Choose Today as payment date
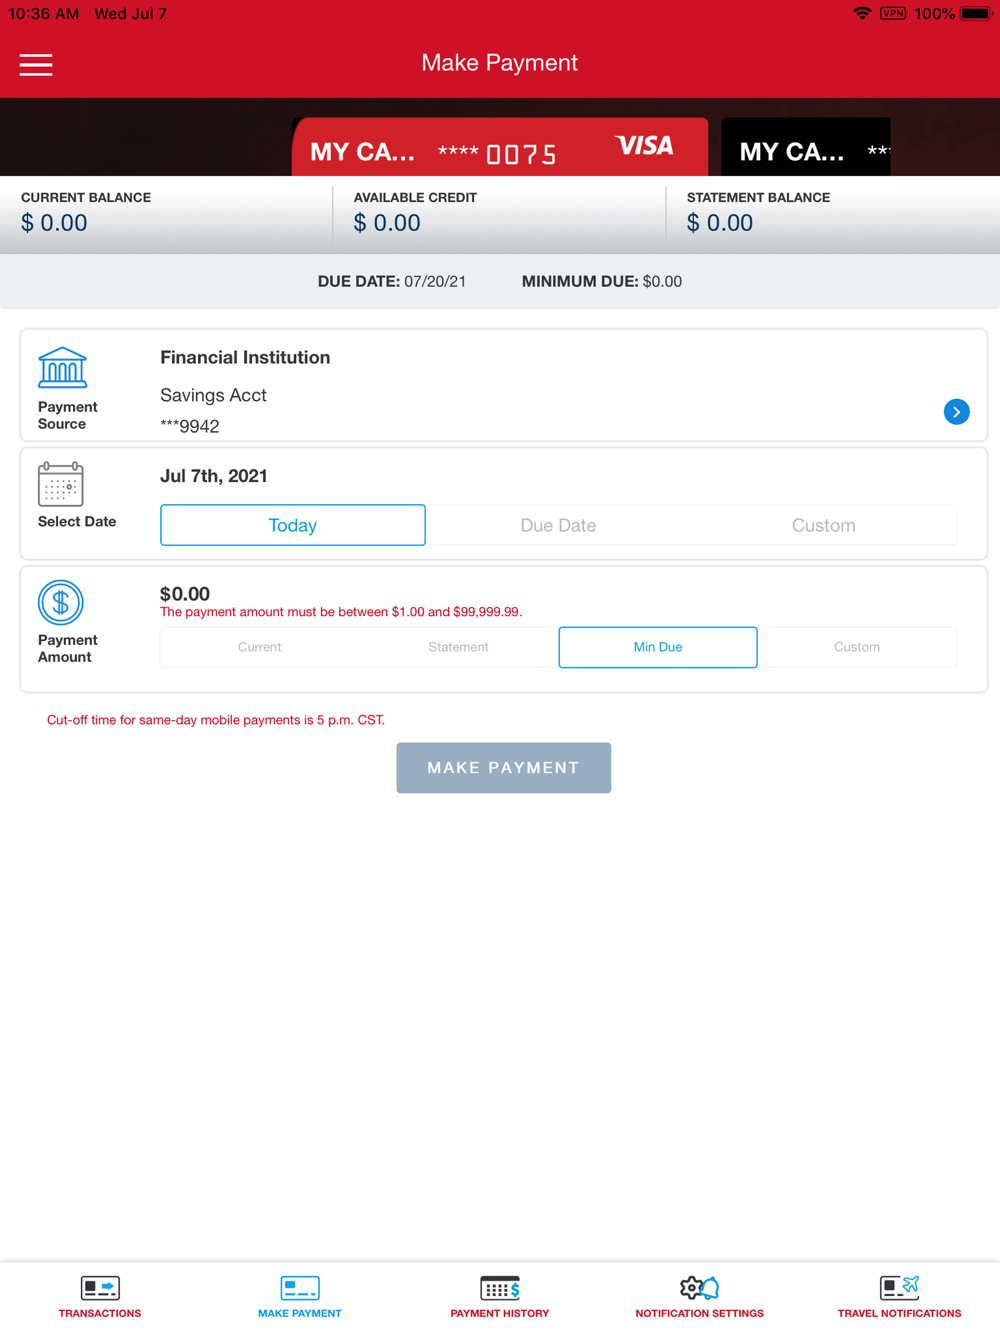This screenshot has width=1000, height=1334. tap(293, 525)
